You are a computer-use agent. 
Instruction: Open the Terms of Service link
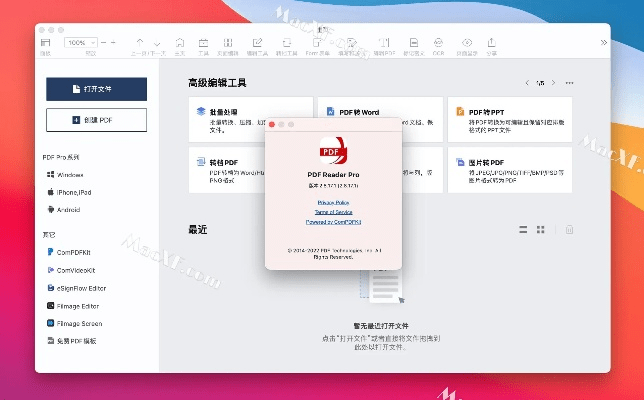click(x=334, y=212)
